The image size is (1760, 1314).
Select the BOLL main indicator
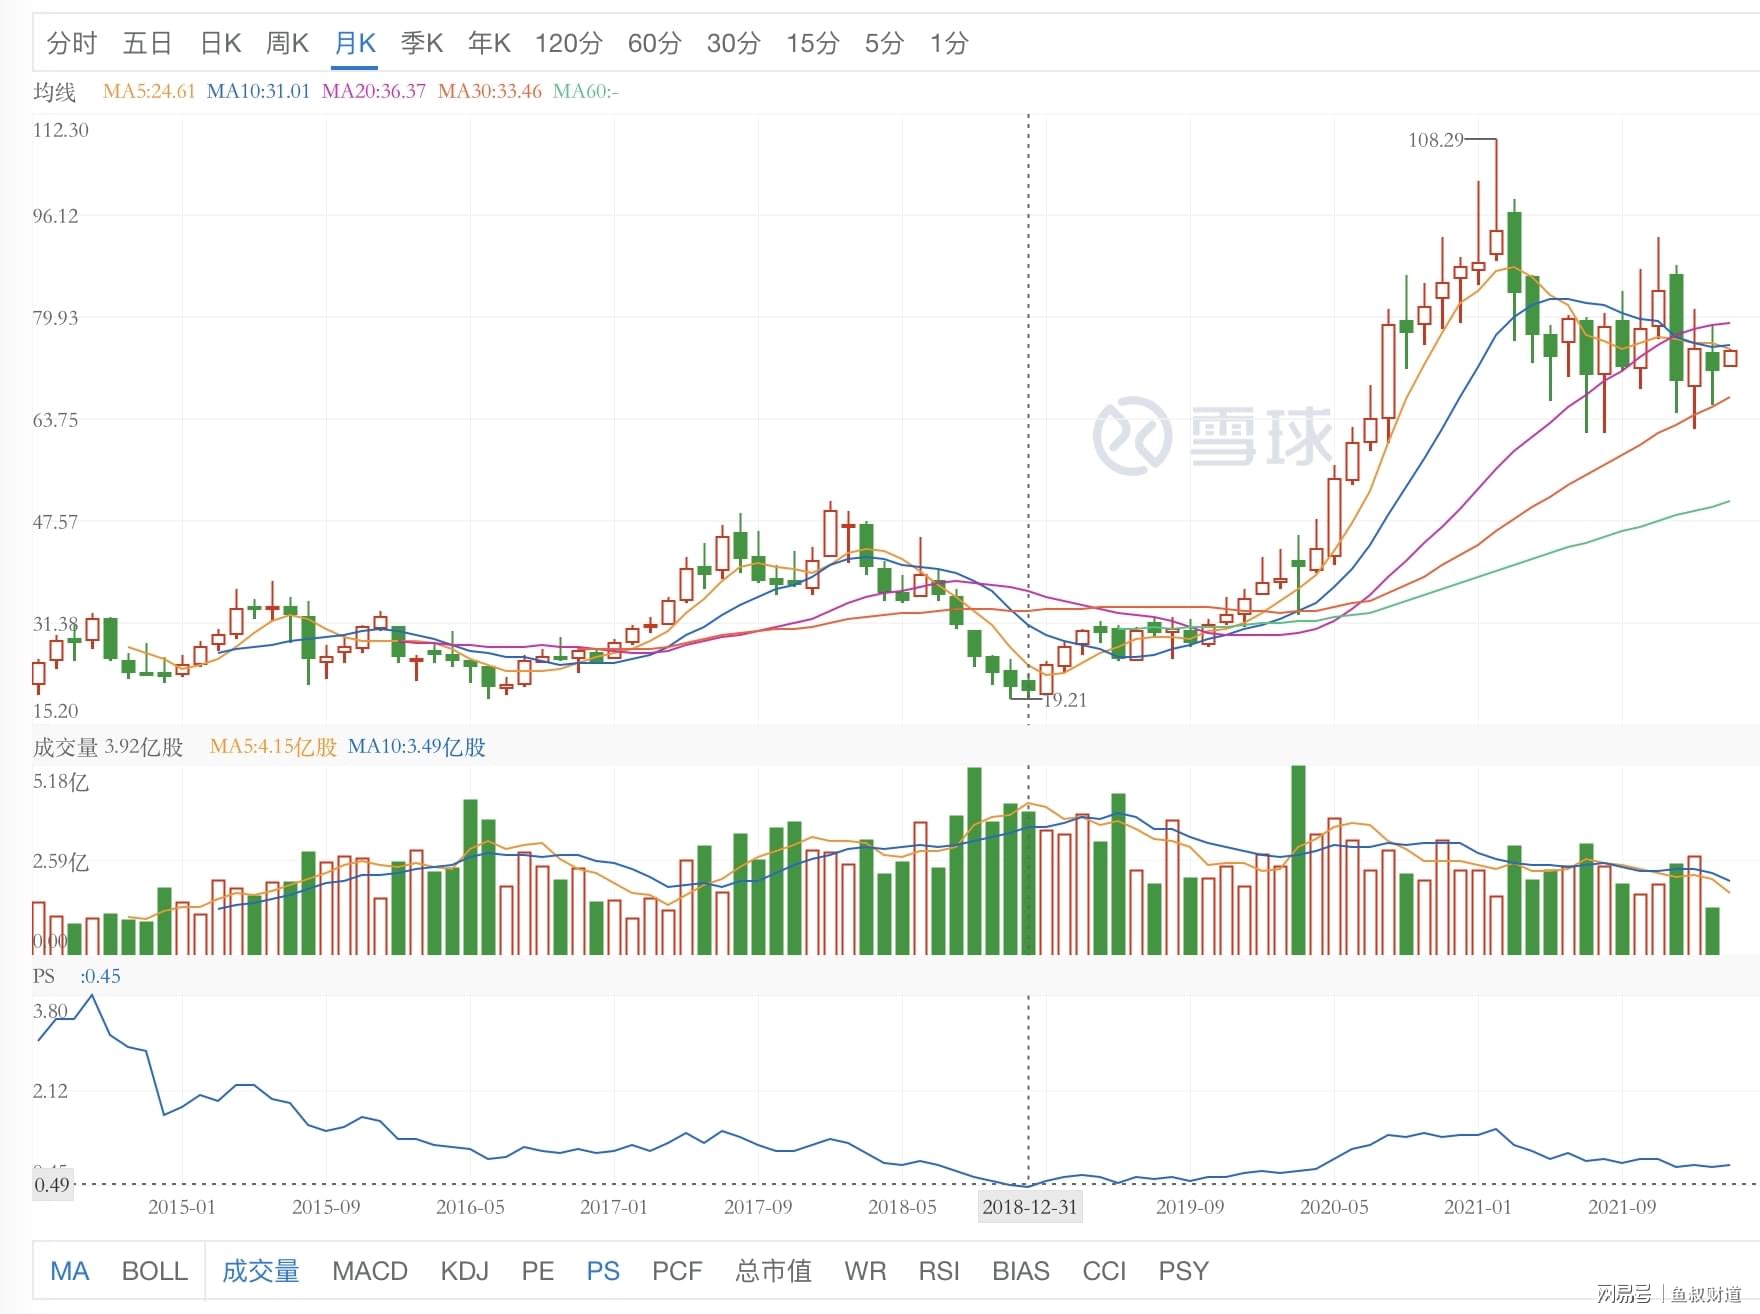pyautogui.click(x=155, y=1271)
